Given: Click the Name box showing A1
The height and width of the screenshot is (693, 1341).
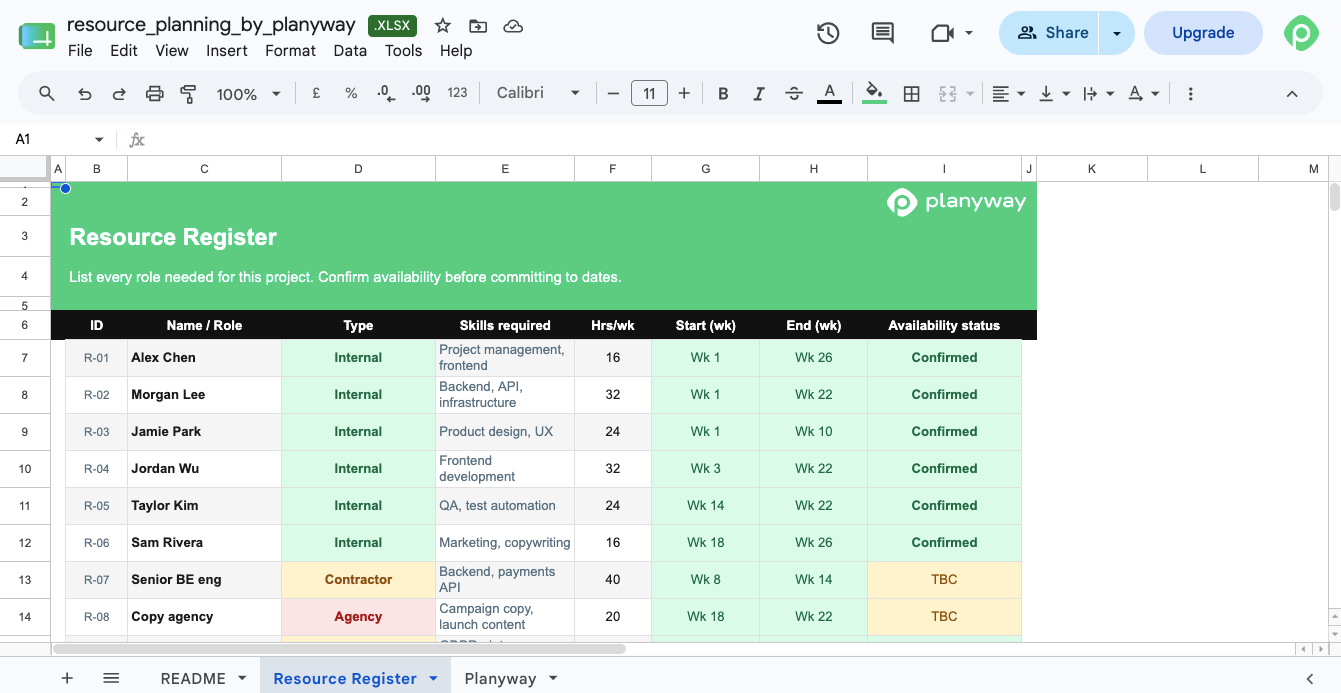Looking at the screenshot, I should (48, 139).
